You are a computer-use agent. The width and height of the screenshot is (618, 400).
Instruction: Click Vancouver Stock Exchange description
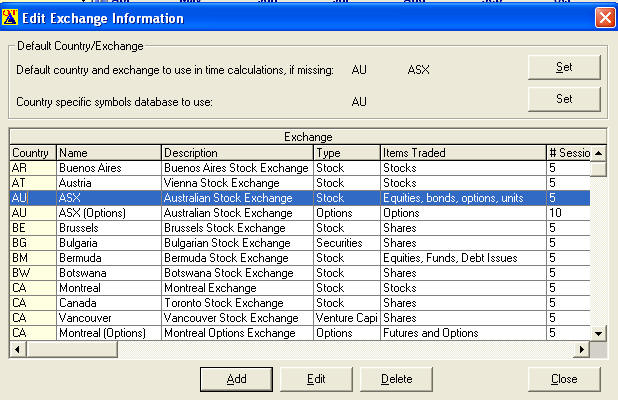[237, 318]
